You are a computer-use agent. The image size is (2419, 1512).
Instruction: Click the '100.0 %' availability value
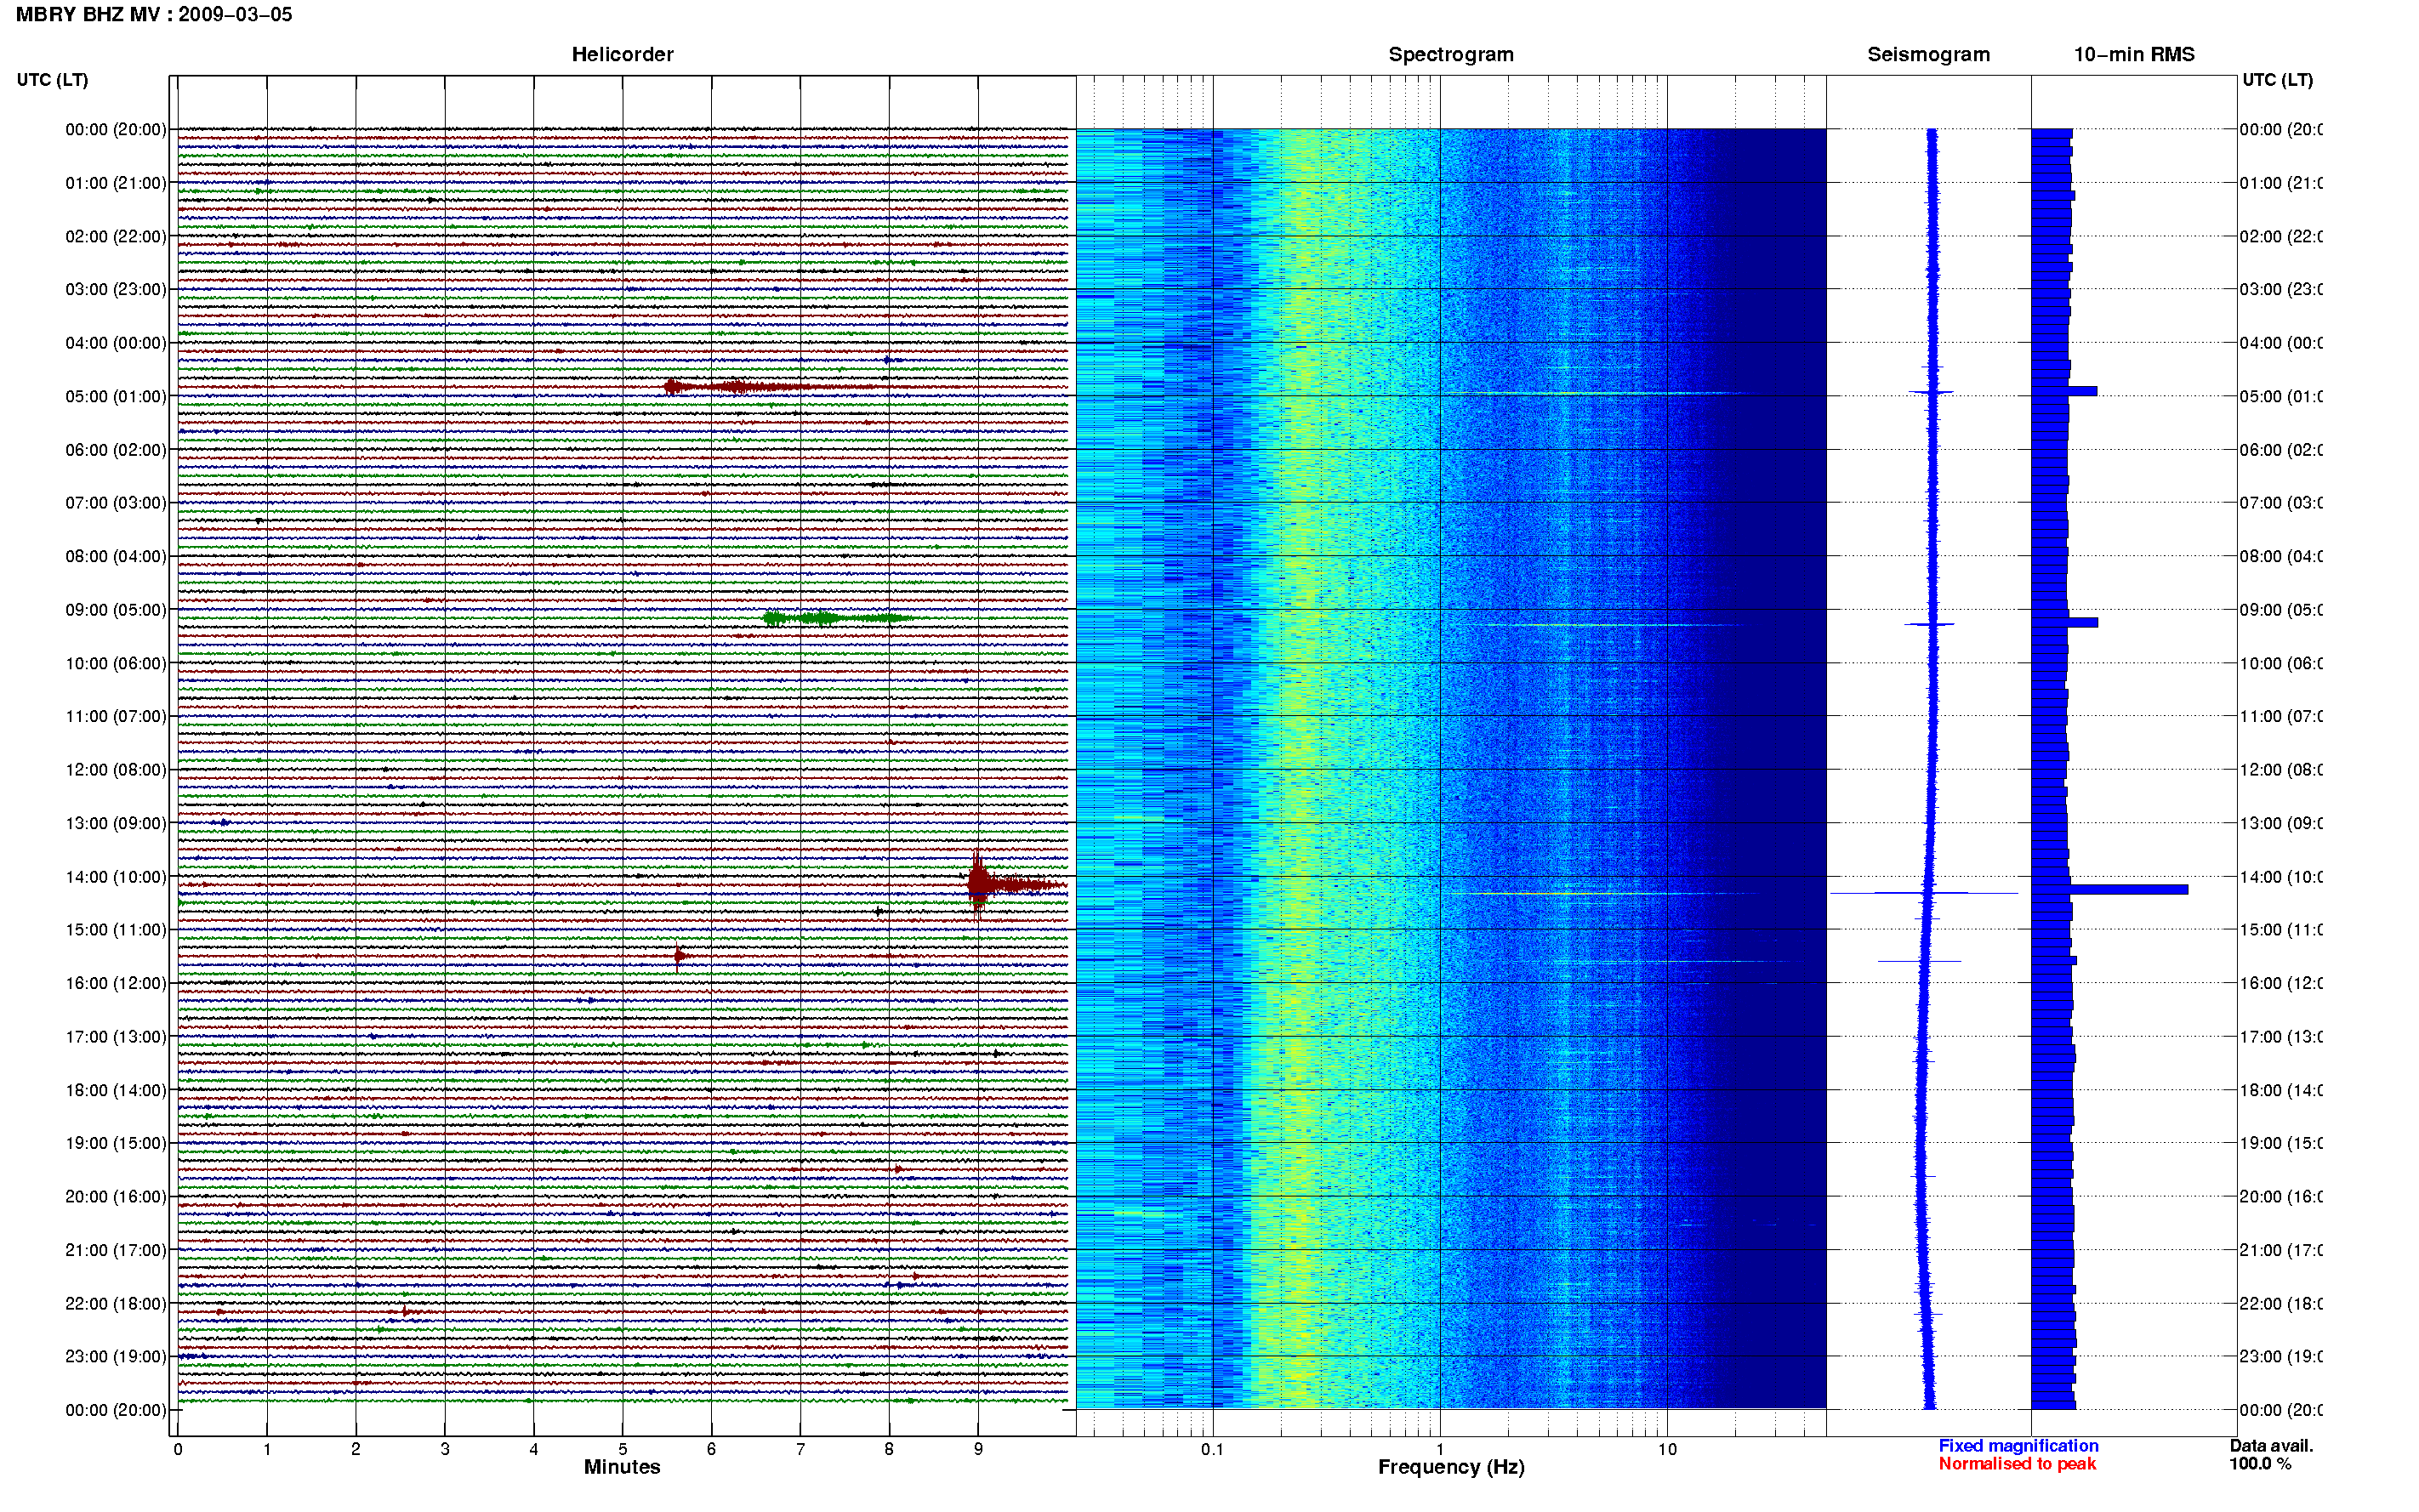tap(2260, 1464)
